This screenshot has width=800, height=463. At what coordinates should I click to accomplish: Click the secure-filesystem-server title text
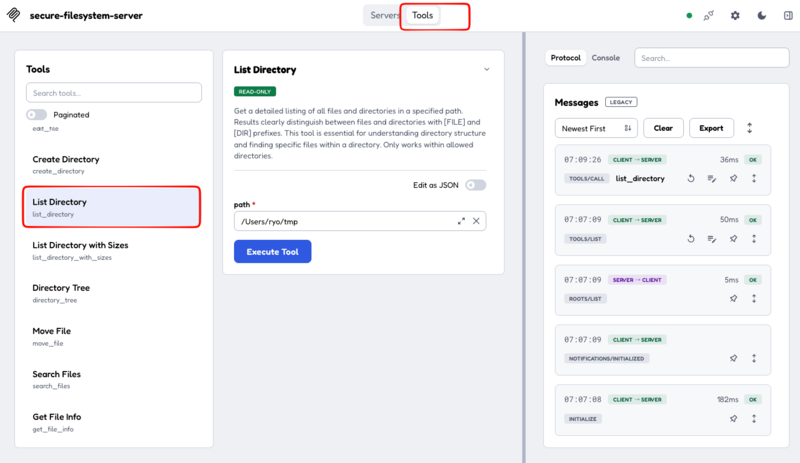coord(86,15)
